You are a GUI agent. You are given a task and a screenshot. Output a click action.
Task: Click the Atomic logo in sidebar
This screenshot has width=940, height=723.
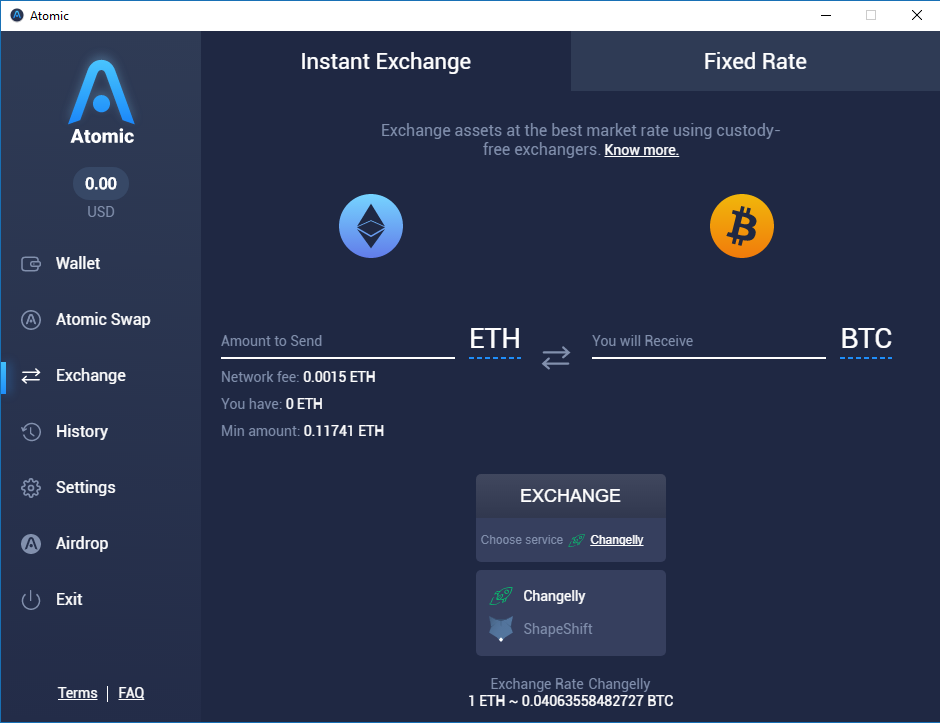click(x=101, y=103)
